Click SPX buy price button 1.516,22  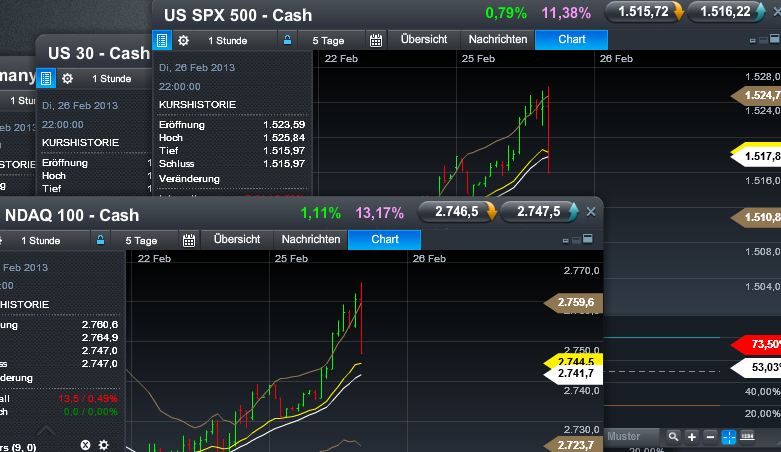point(726,11)
